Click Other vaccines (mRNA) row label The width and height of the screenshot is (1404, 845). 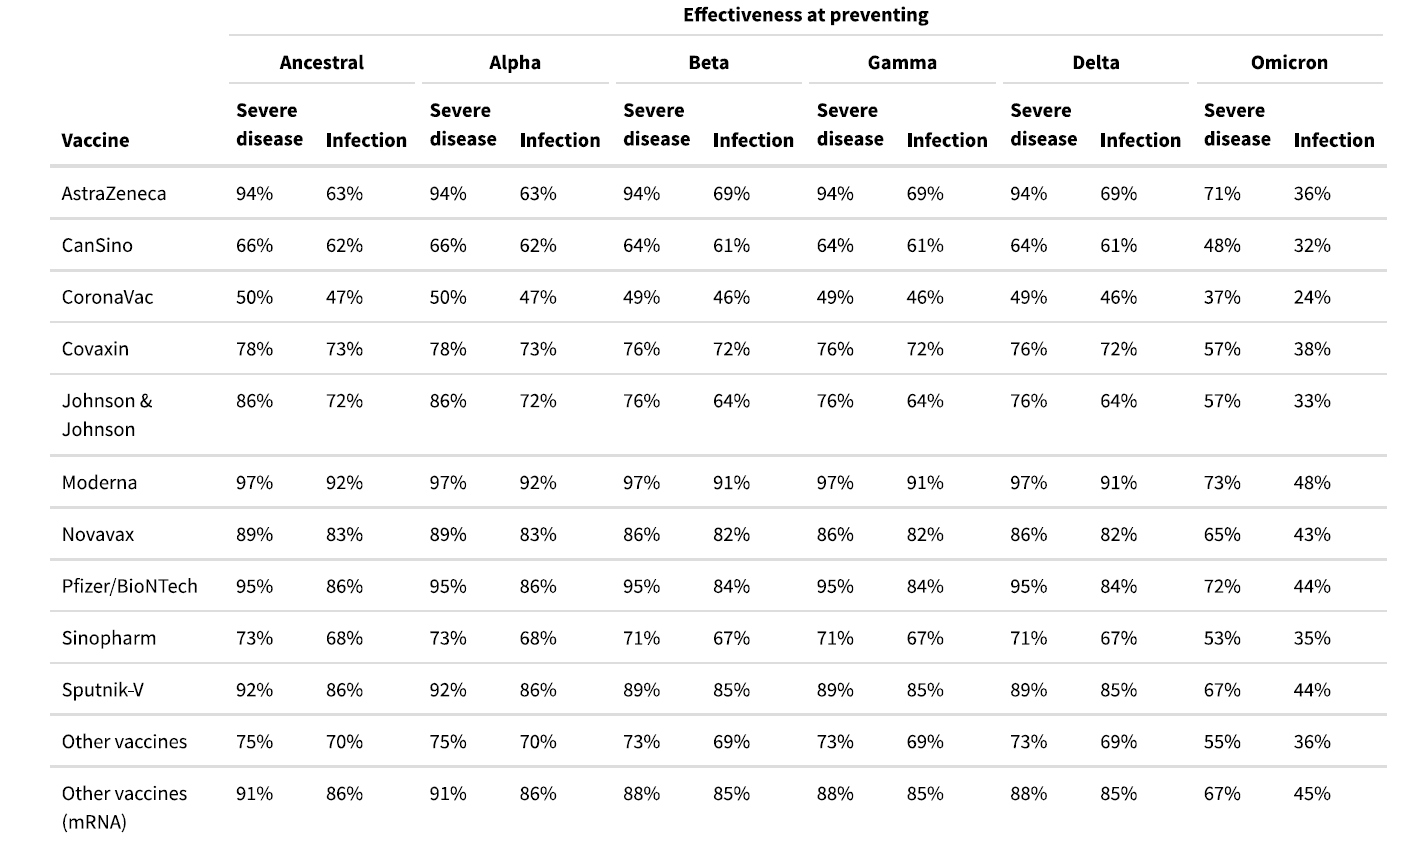124,807
